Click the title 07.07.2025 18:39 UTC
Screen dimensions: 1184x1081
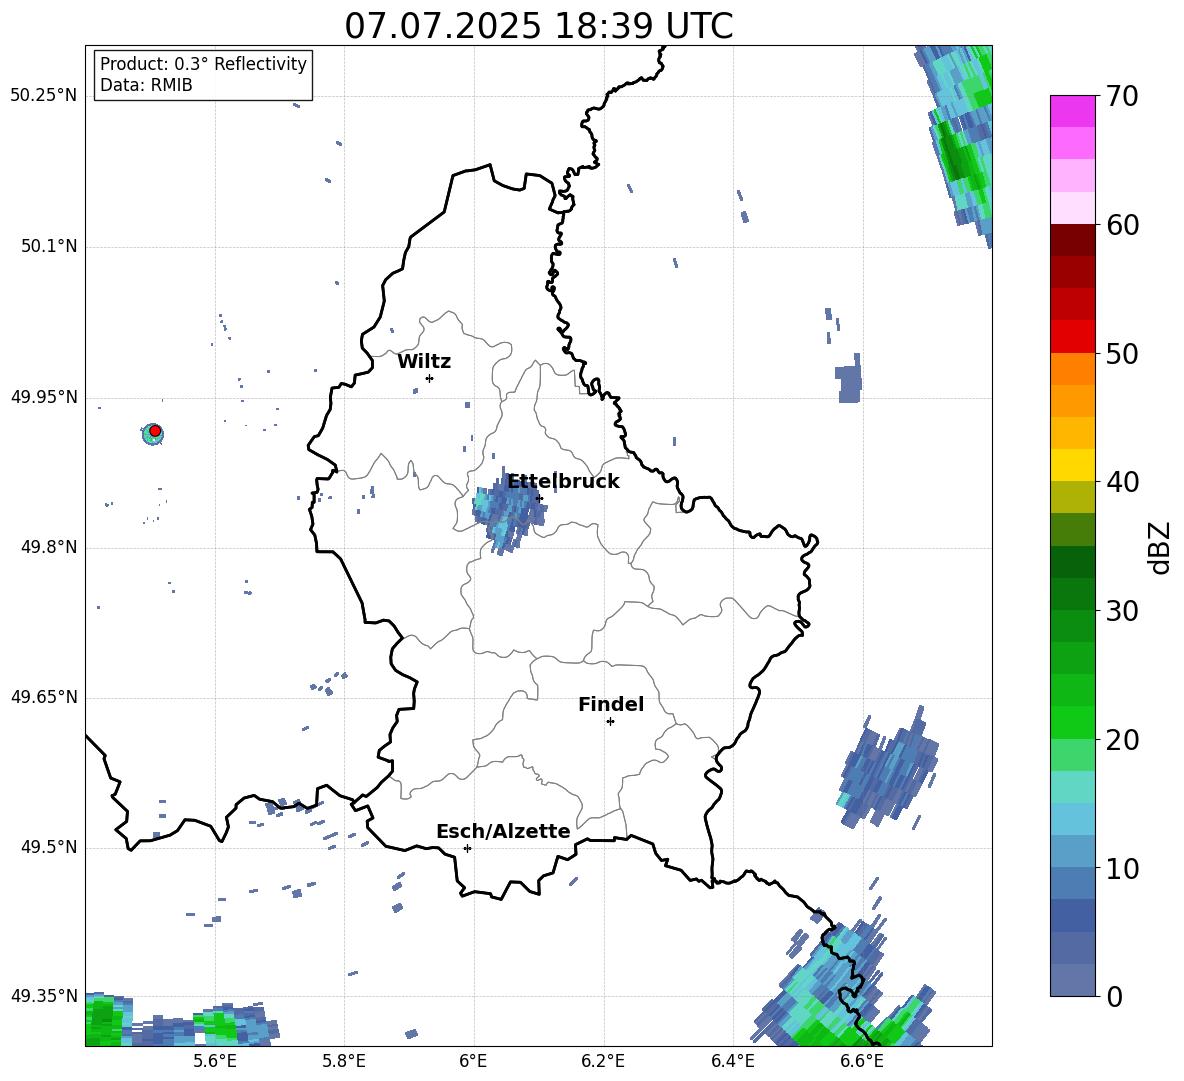tap(539, 26)
